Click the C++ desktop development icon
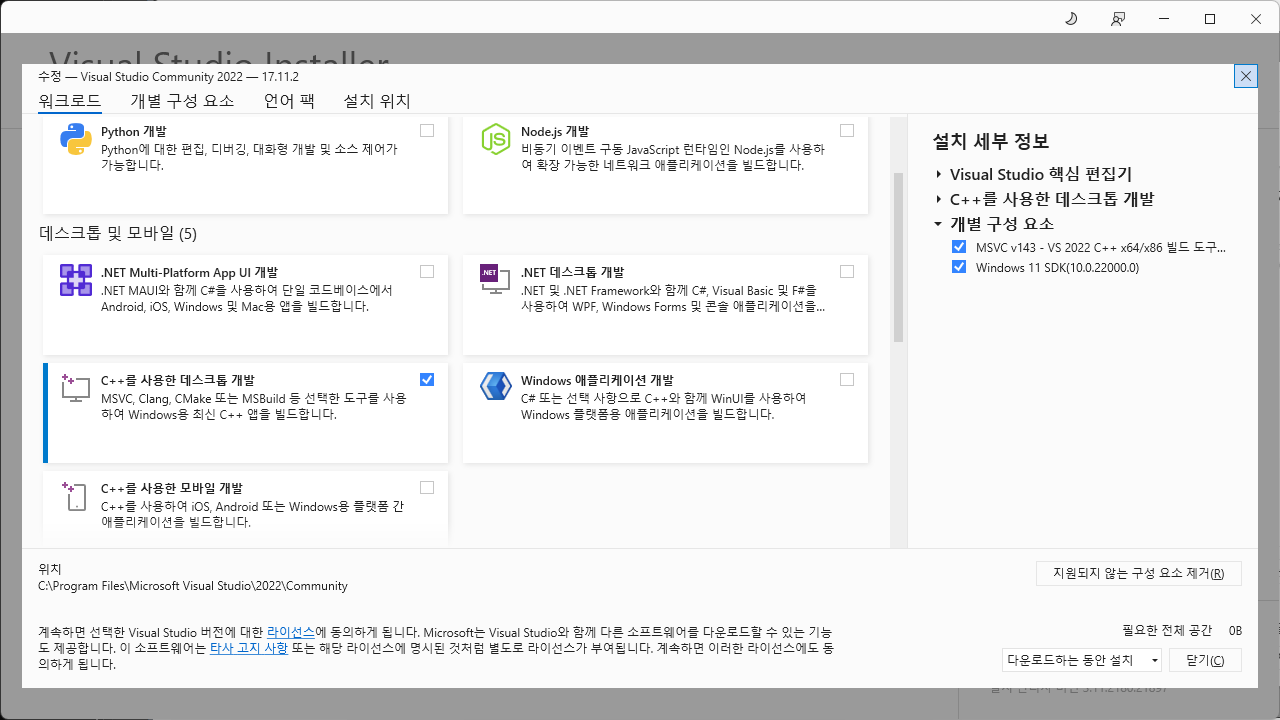Screen dimensions: 1280x720 pyautogui.click(x=76, y=388)
